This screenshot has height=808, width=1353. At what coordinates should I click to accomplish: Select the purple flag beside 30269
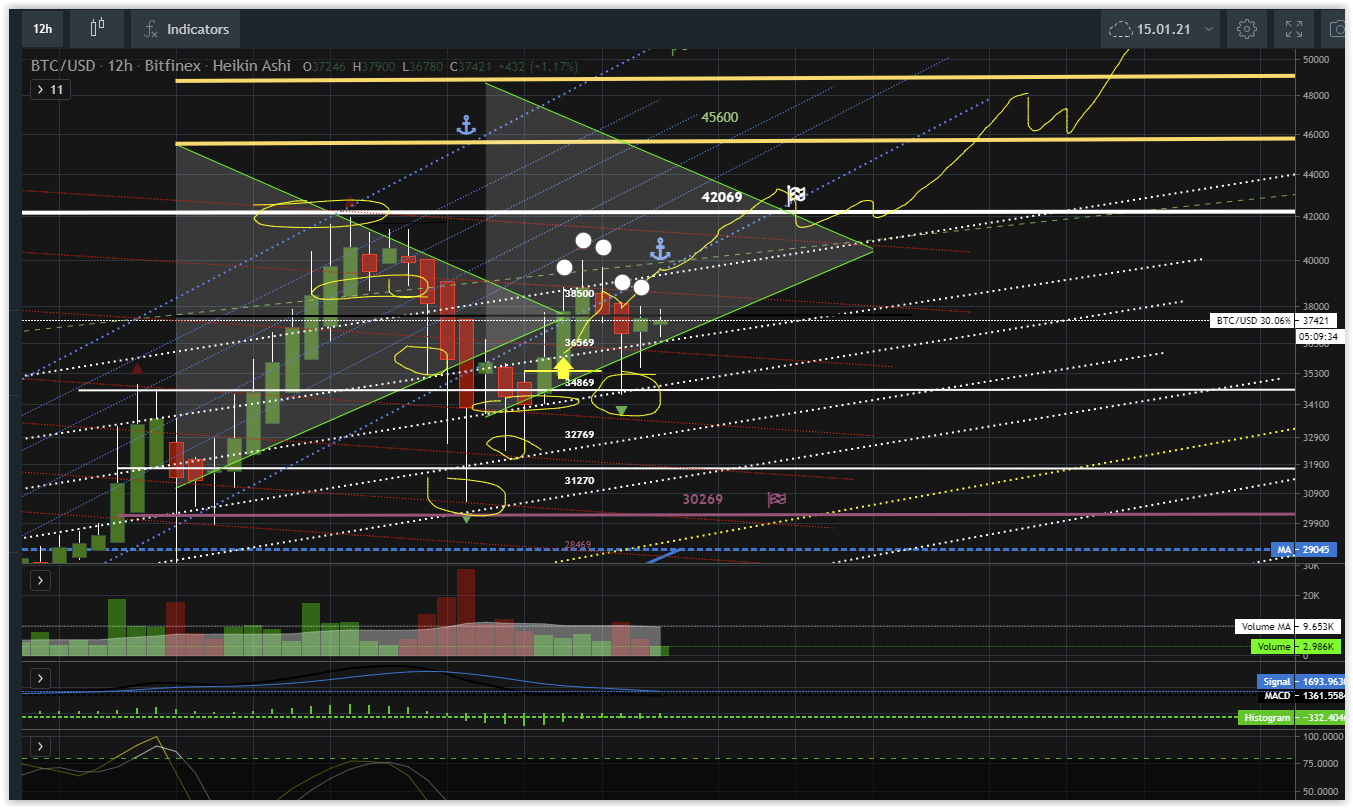tap(776, 498)
